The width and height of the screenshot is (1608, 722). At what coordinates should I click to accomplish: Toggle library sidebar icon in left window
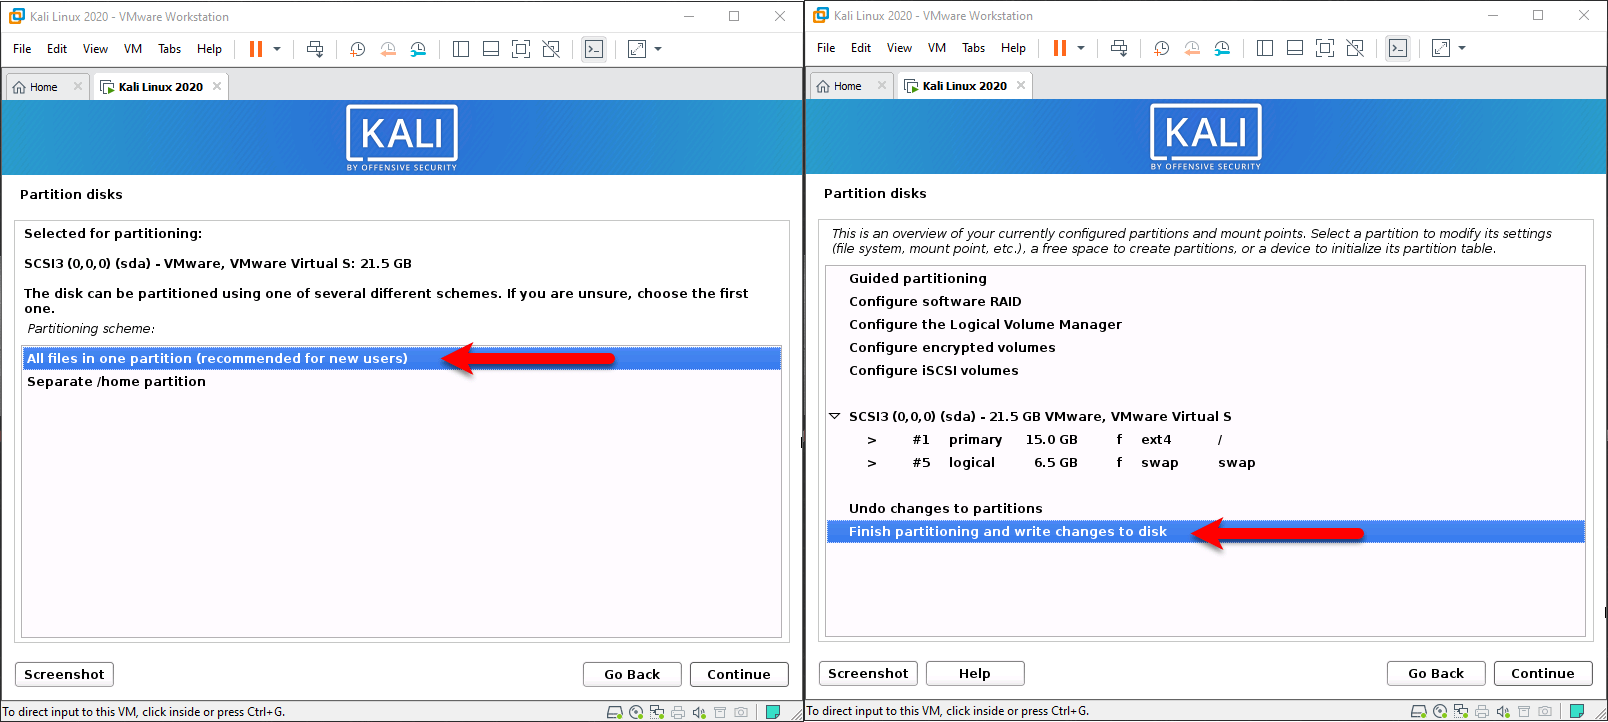[x=461, y=49]
